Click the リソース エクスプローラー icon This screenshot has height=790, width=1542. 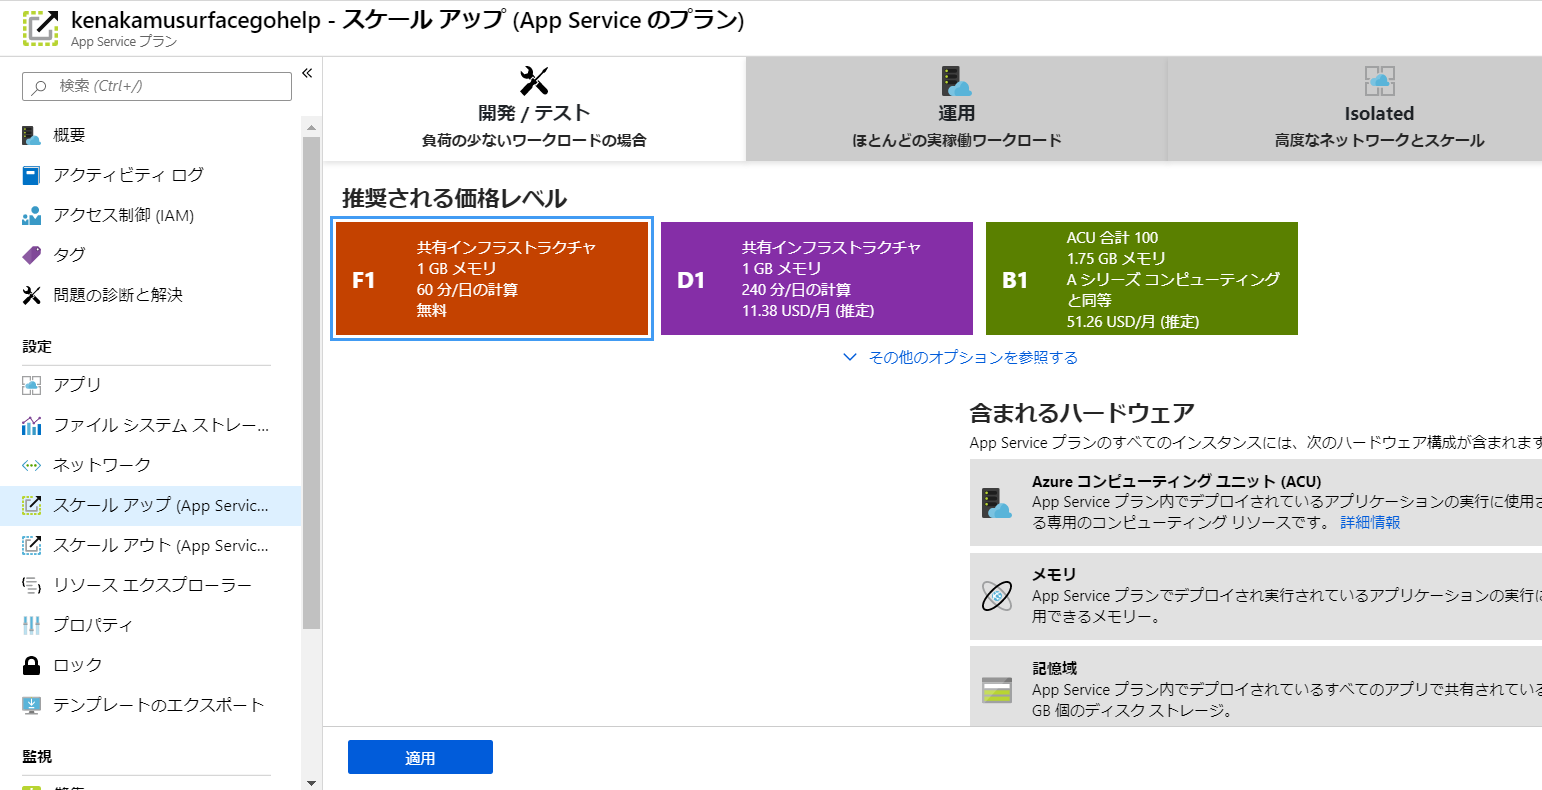tap(32, 585)
